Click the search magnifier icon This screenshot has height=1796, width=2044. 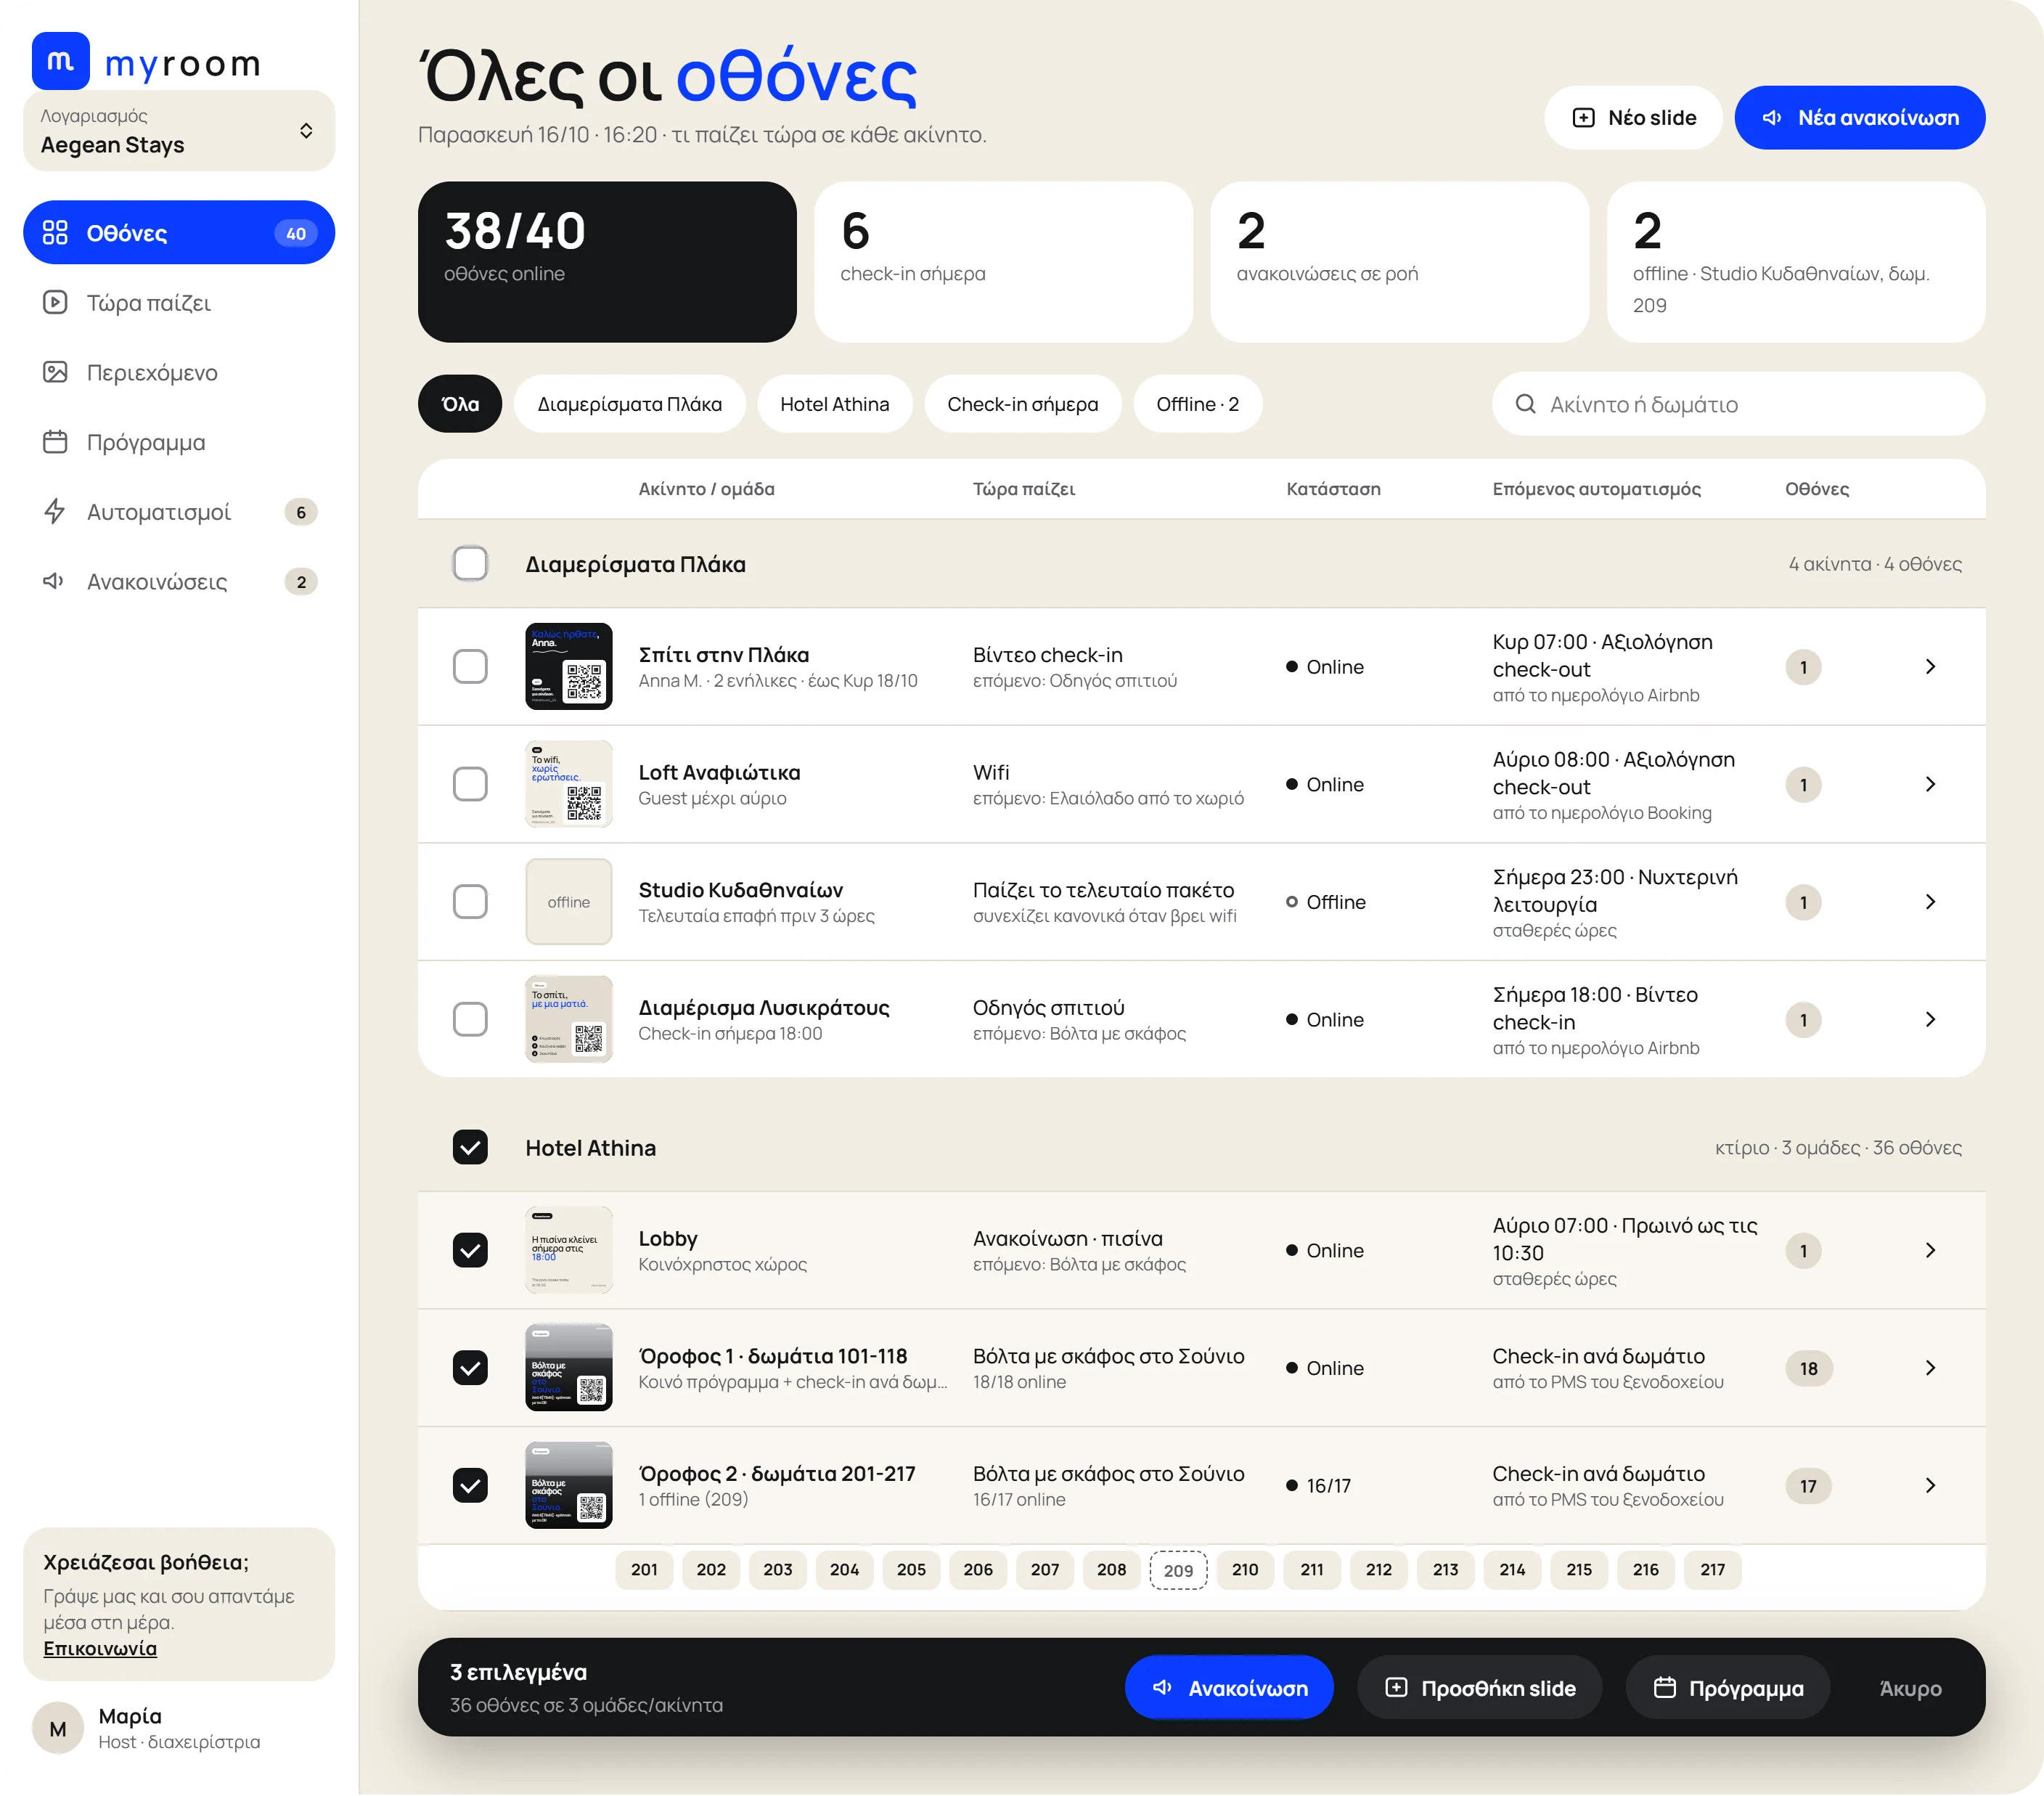coord(1525,404)
